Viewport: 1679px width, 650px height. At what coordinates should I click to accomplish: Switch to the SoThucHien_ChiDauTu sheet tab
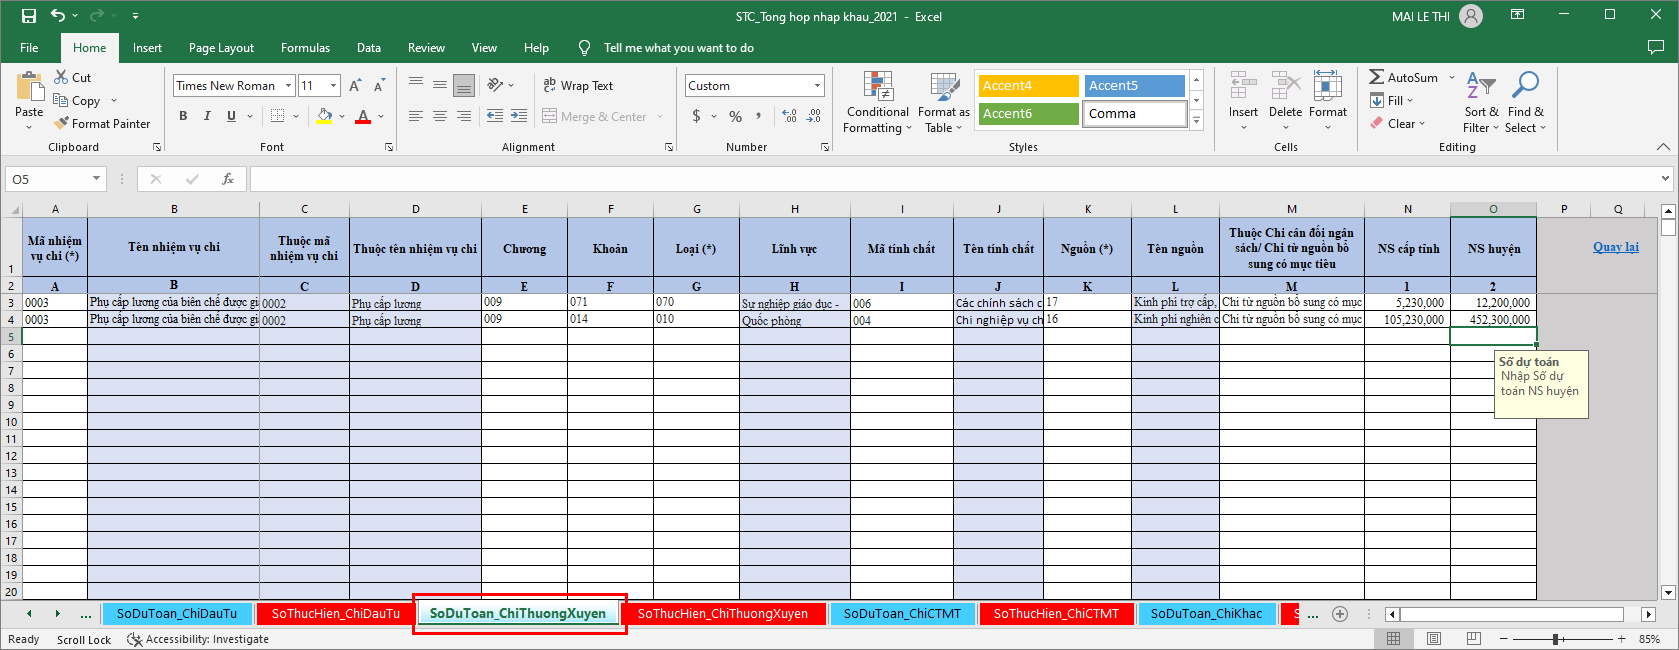pyautogui.click(x=335, y=614)
